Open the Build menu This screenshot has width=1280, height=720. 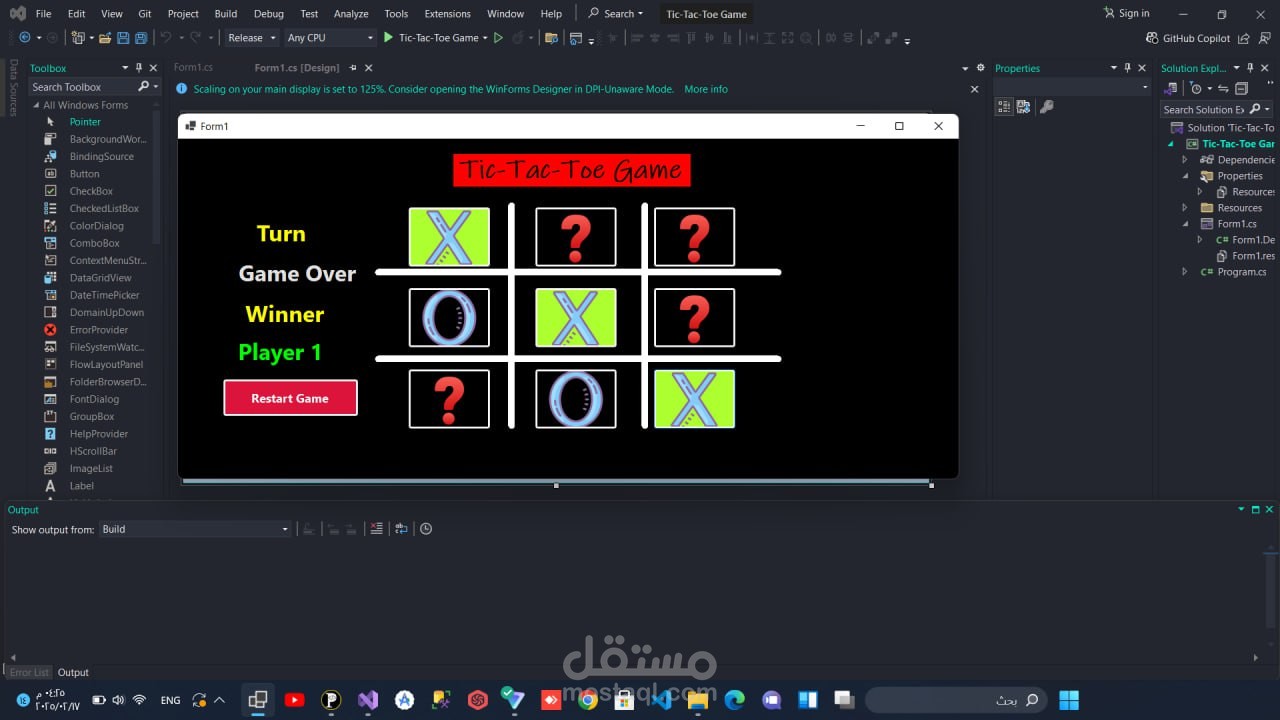pos(226,14)
